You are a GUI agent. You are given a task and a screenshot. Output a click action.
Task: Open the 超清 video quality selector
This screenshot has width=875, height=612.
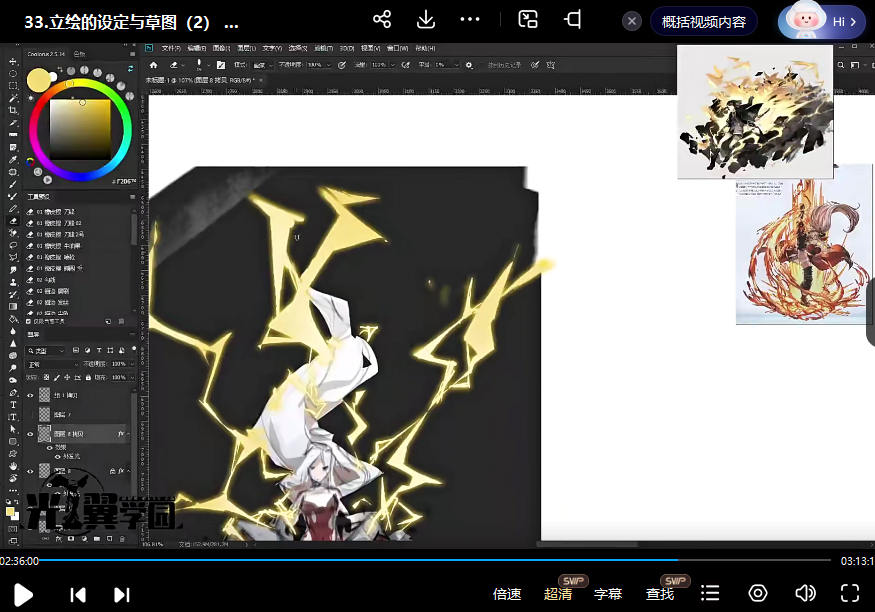pyautogui.click(x=558, y=594)
